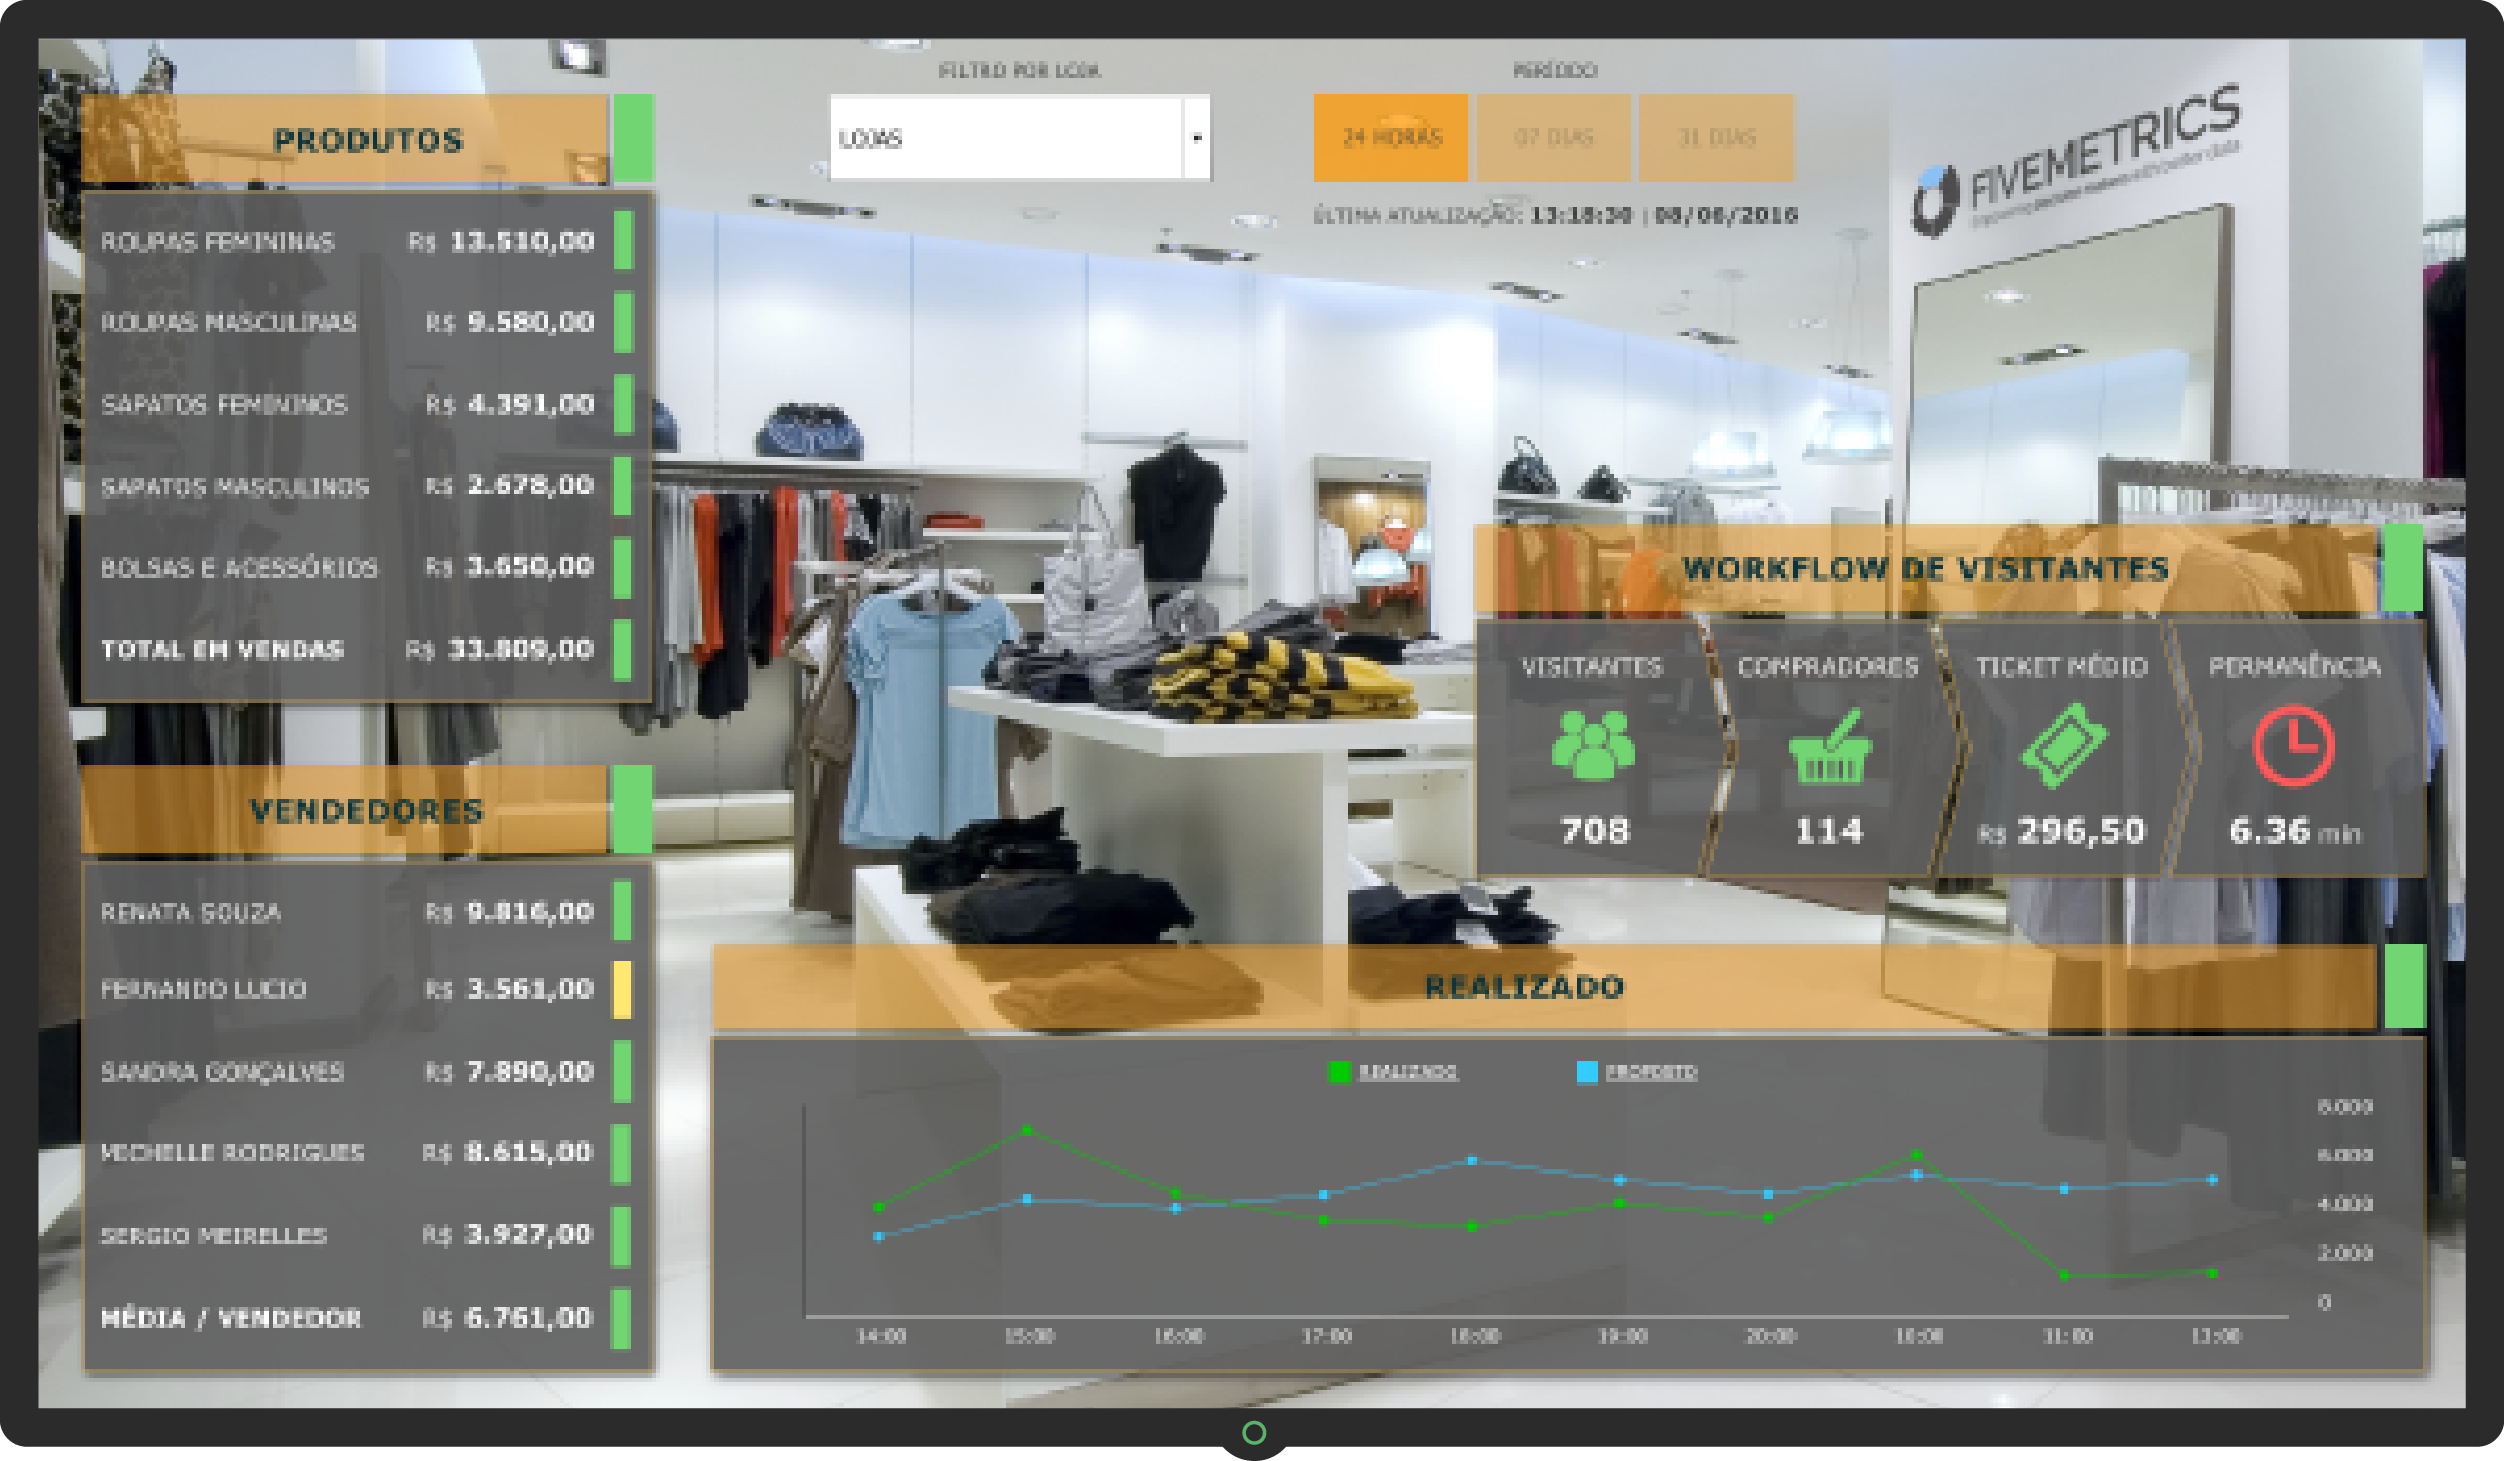This screenshot has width=2504, height=1461.
Task: Click the green Realizado peak point at 15:00
Action: pyautogui.click(x=1028, y=1130)
